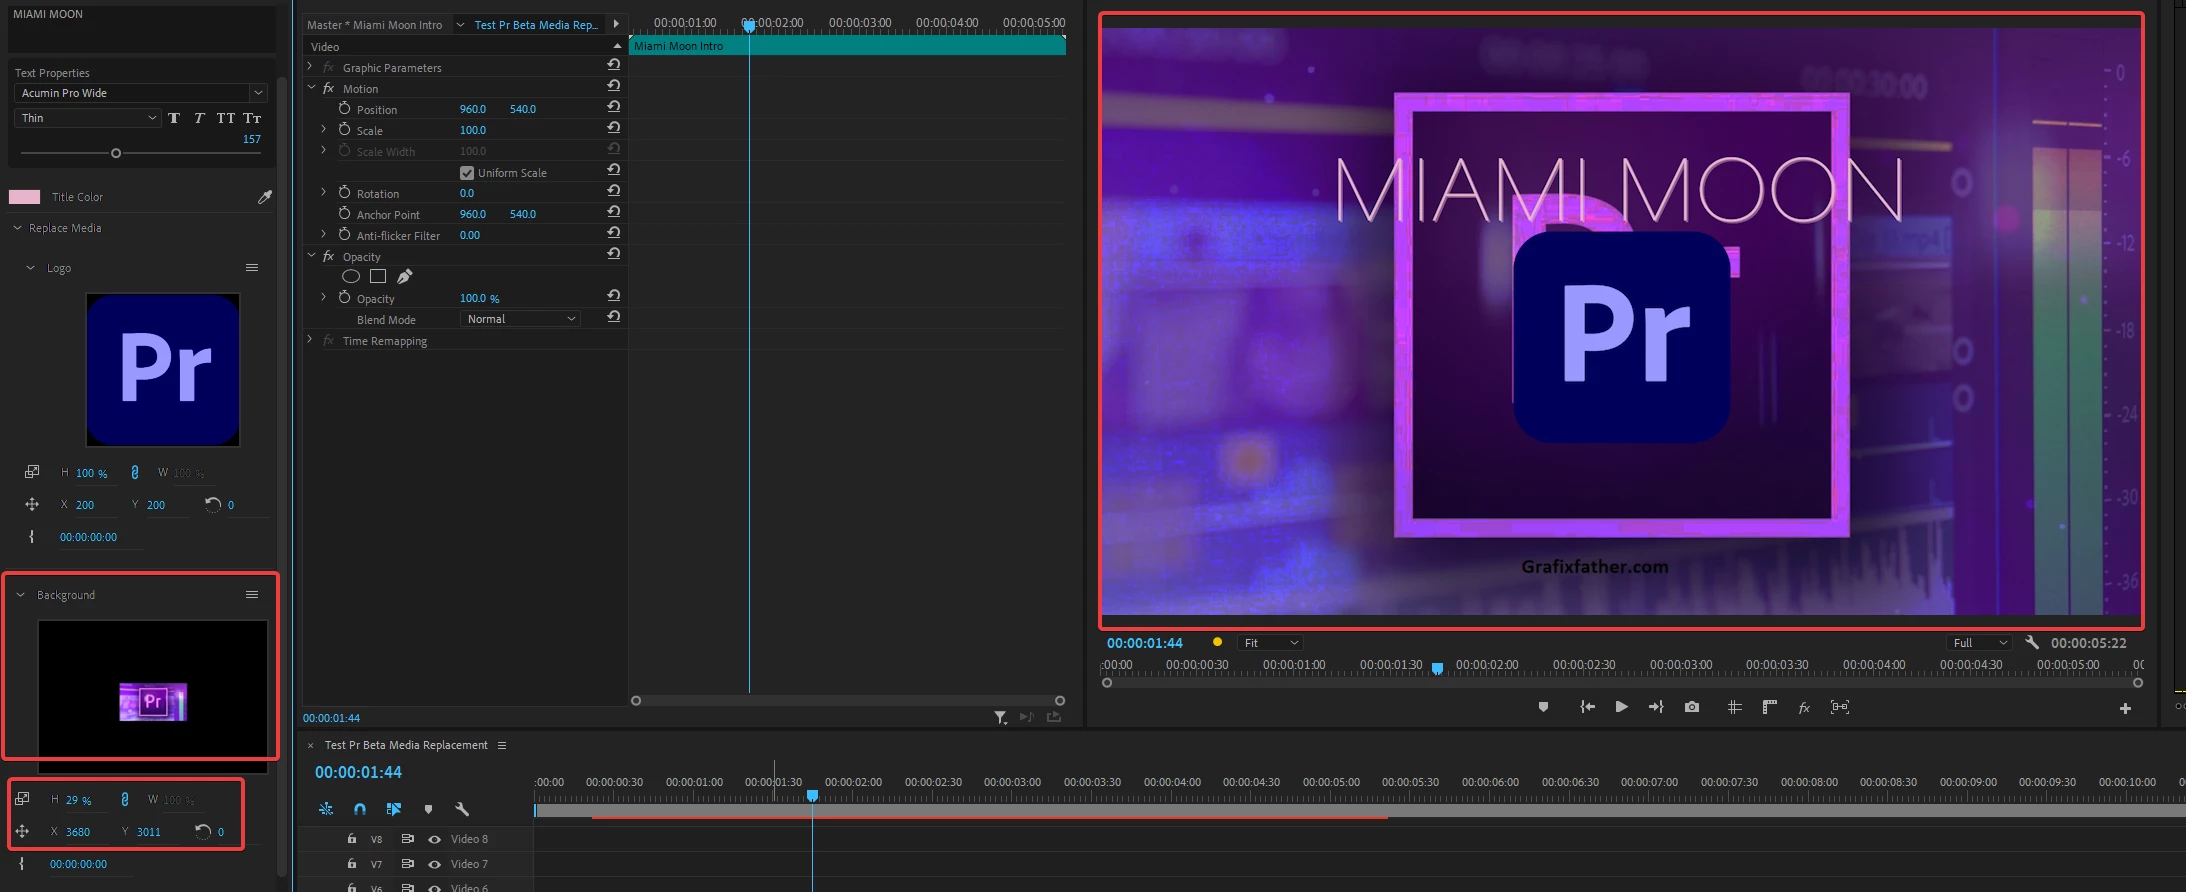This screenshot has width=2186, height=892.
Task: Toggle global FX mute
Action: point(1804,708)
